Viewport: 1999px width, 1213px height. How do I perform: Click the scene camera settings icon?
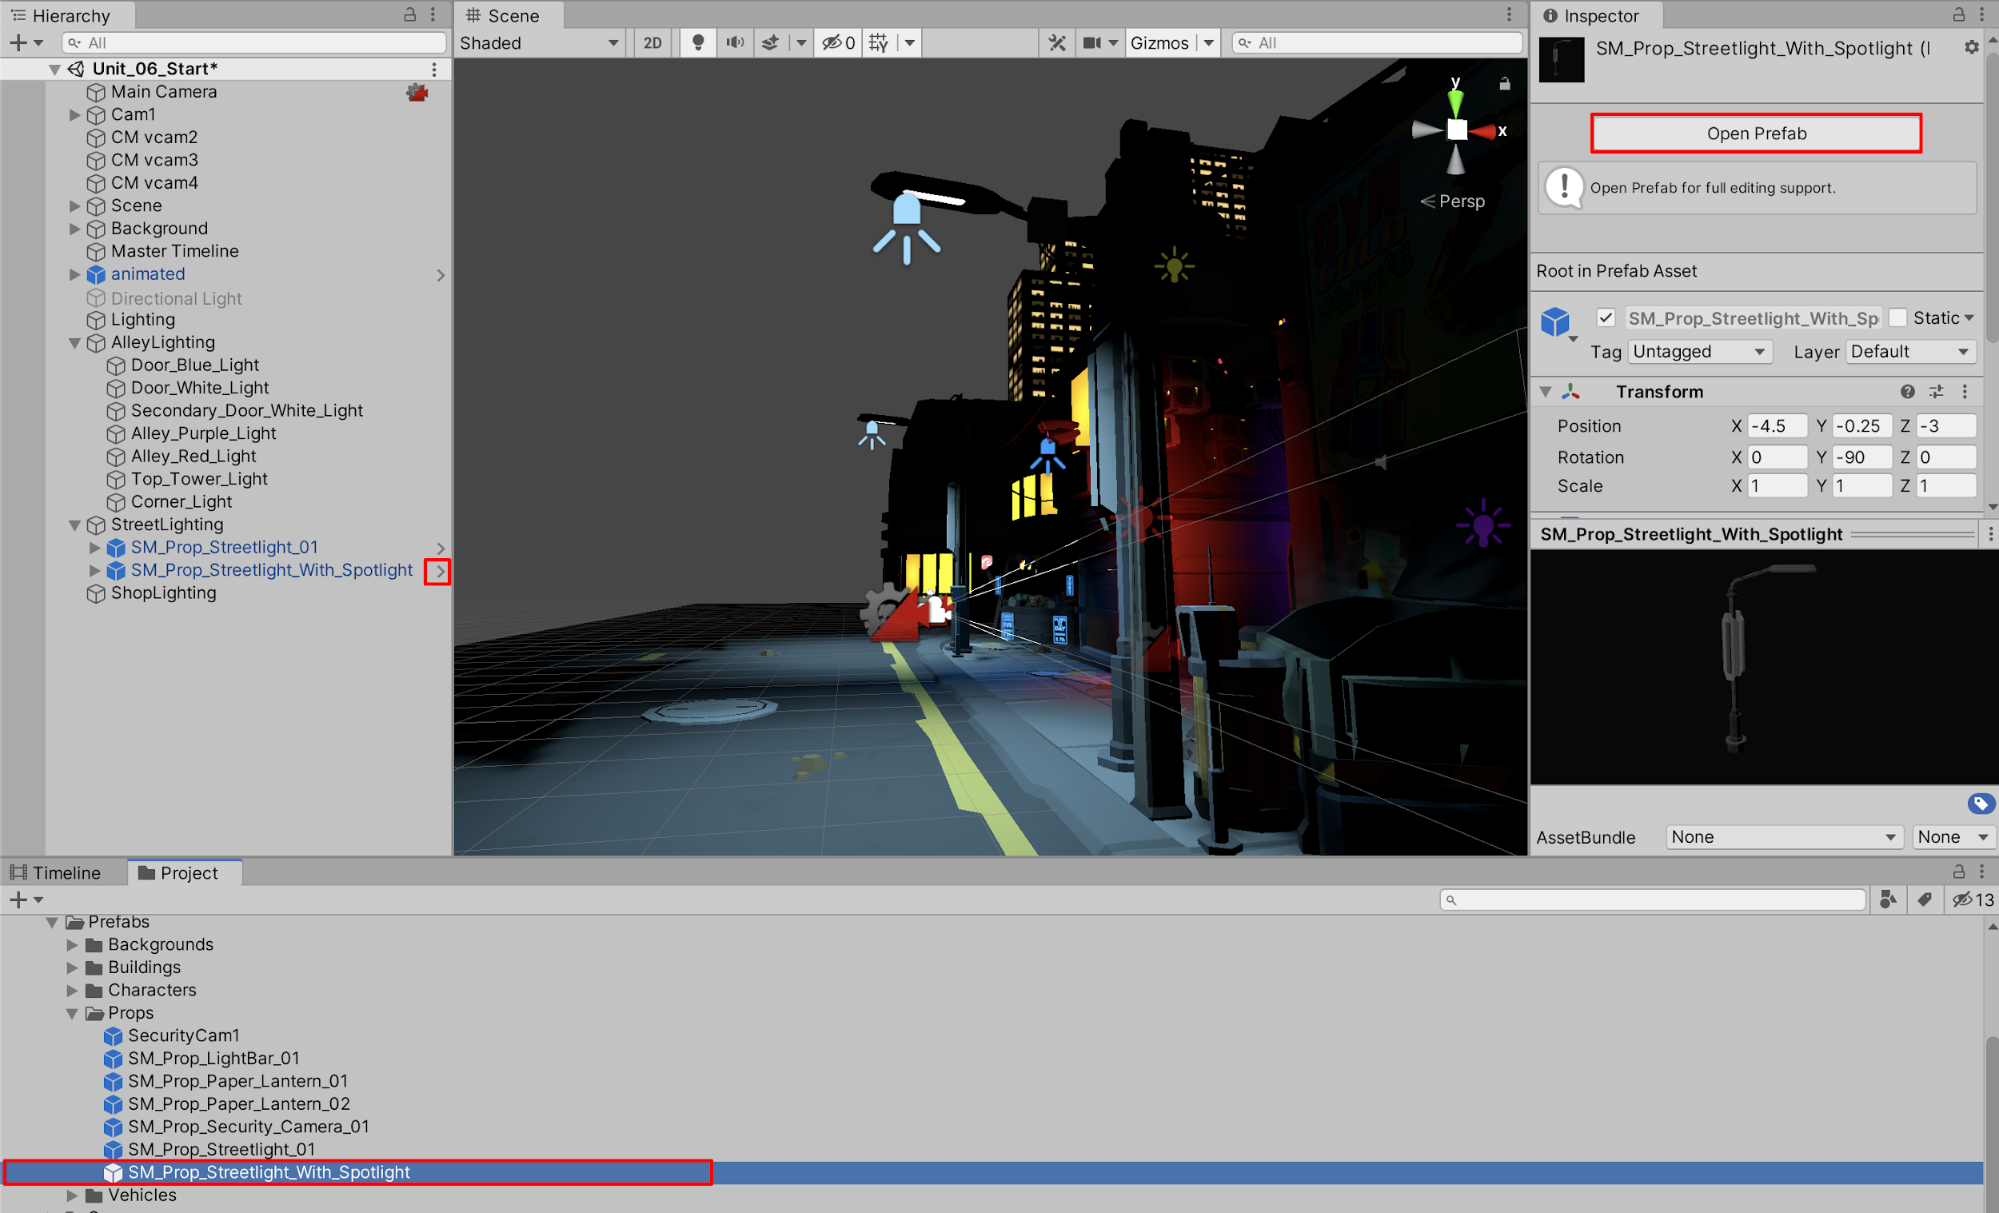1092,43
